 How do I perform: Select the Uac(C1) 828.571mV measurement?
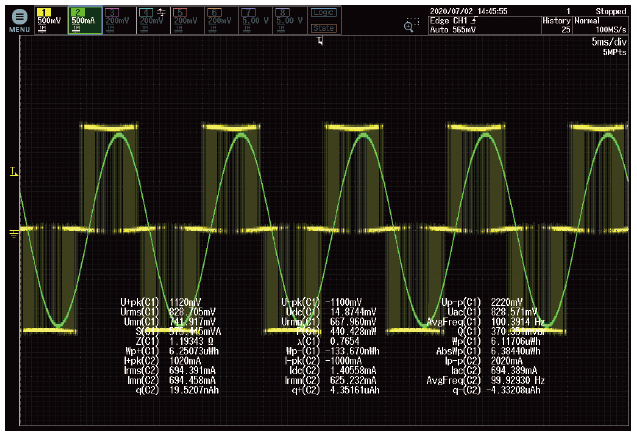492,312
